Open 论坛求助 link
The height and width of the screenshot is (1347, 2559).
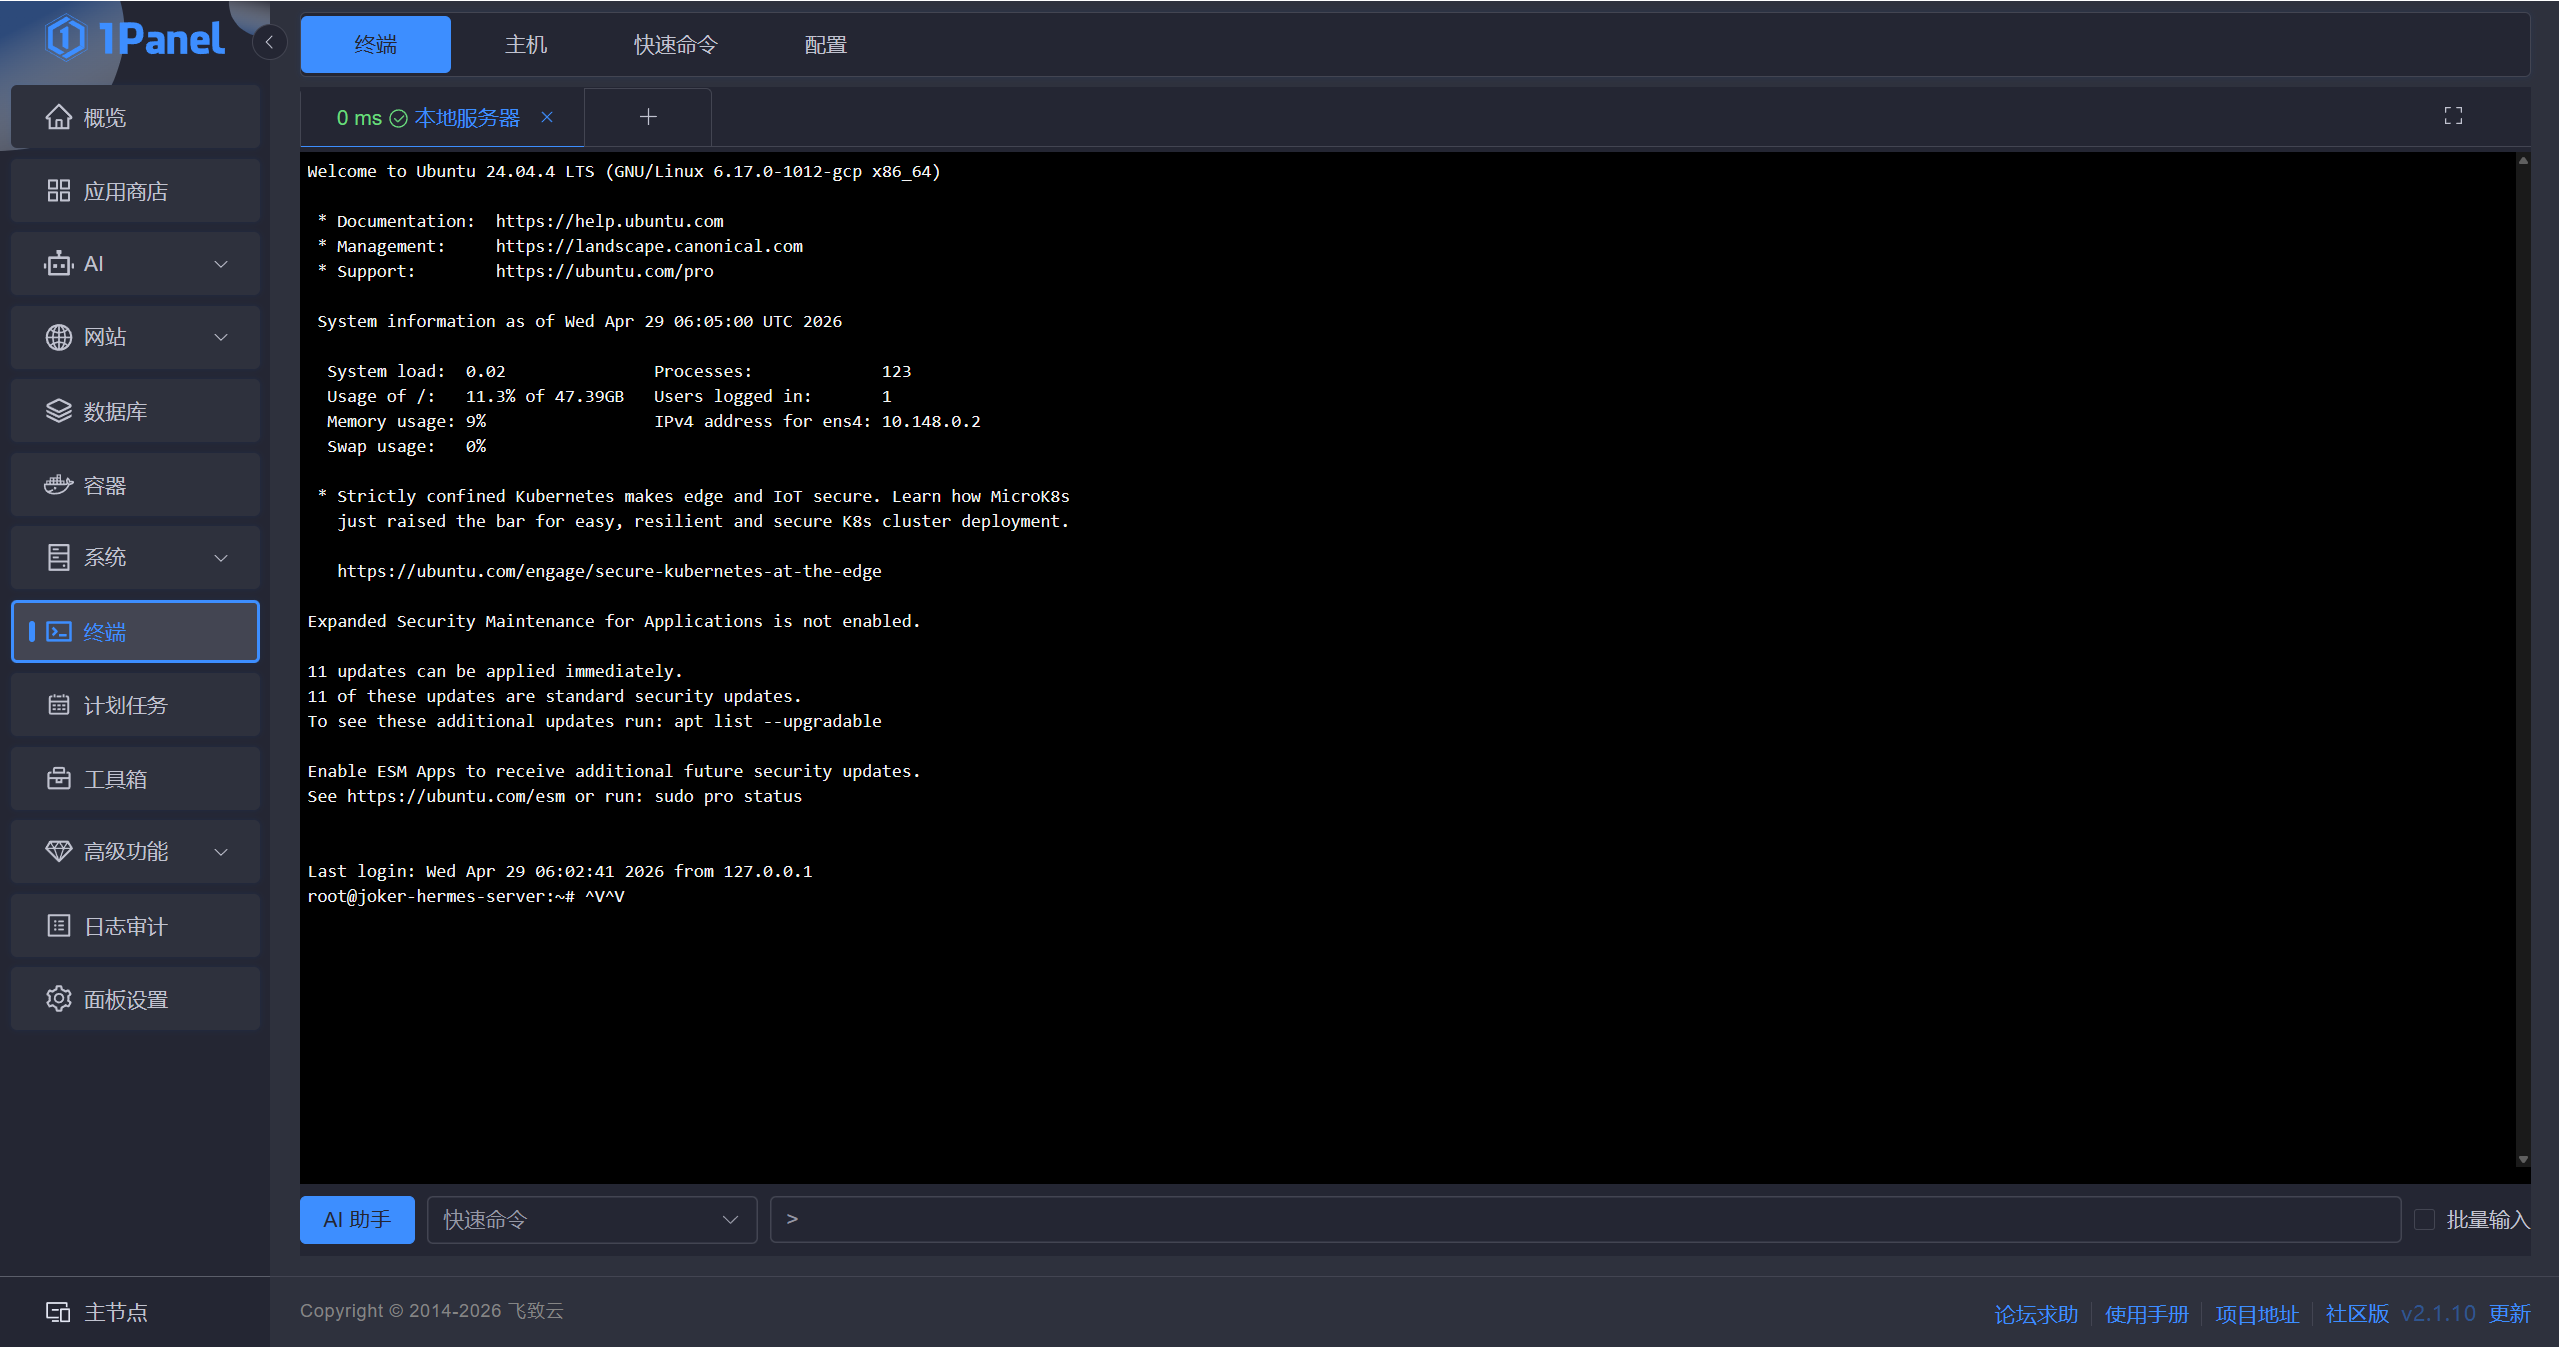click(2036, 1313)
